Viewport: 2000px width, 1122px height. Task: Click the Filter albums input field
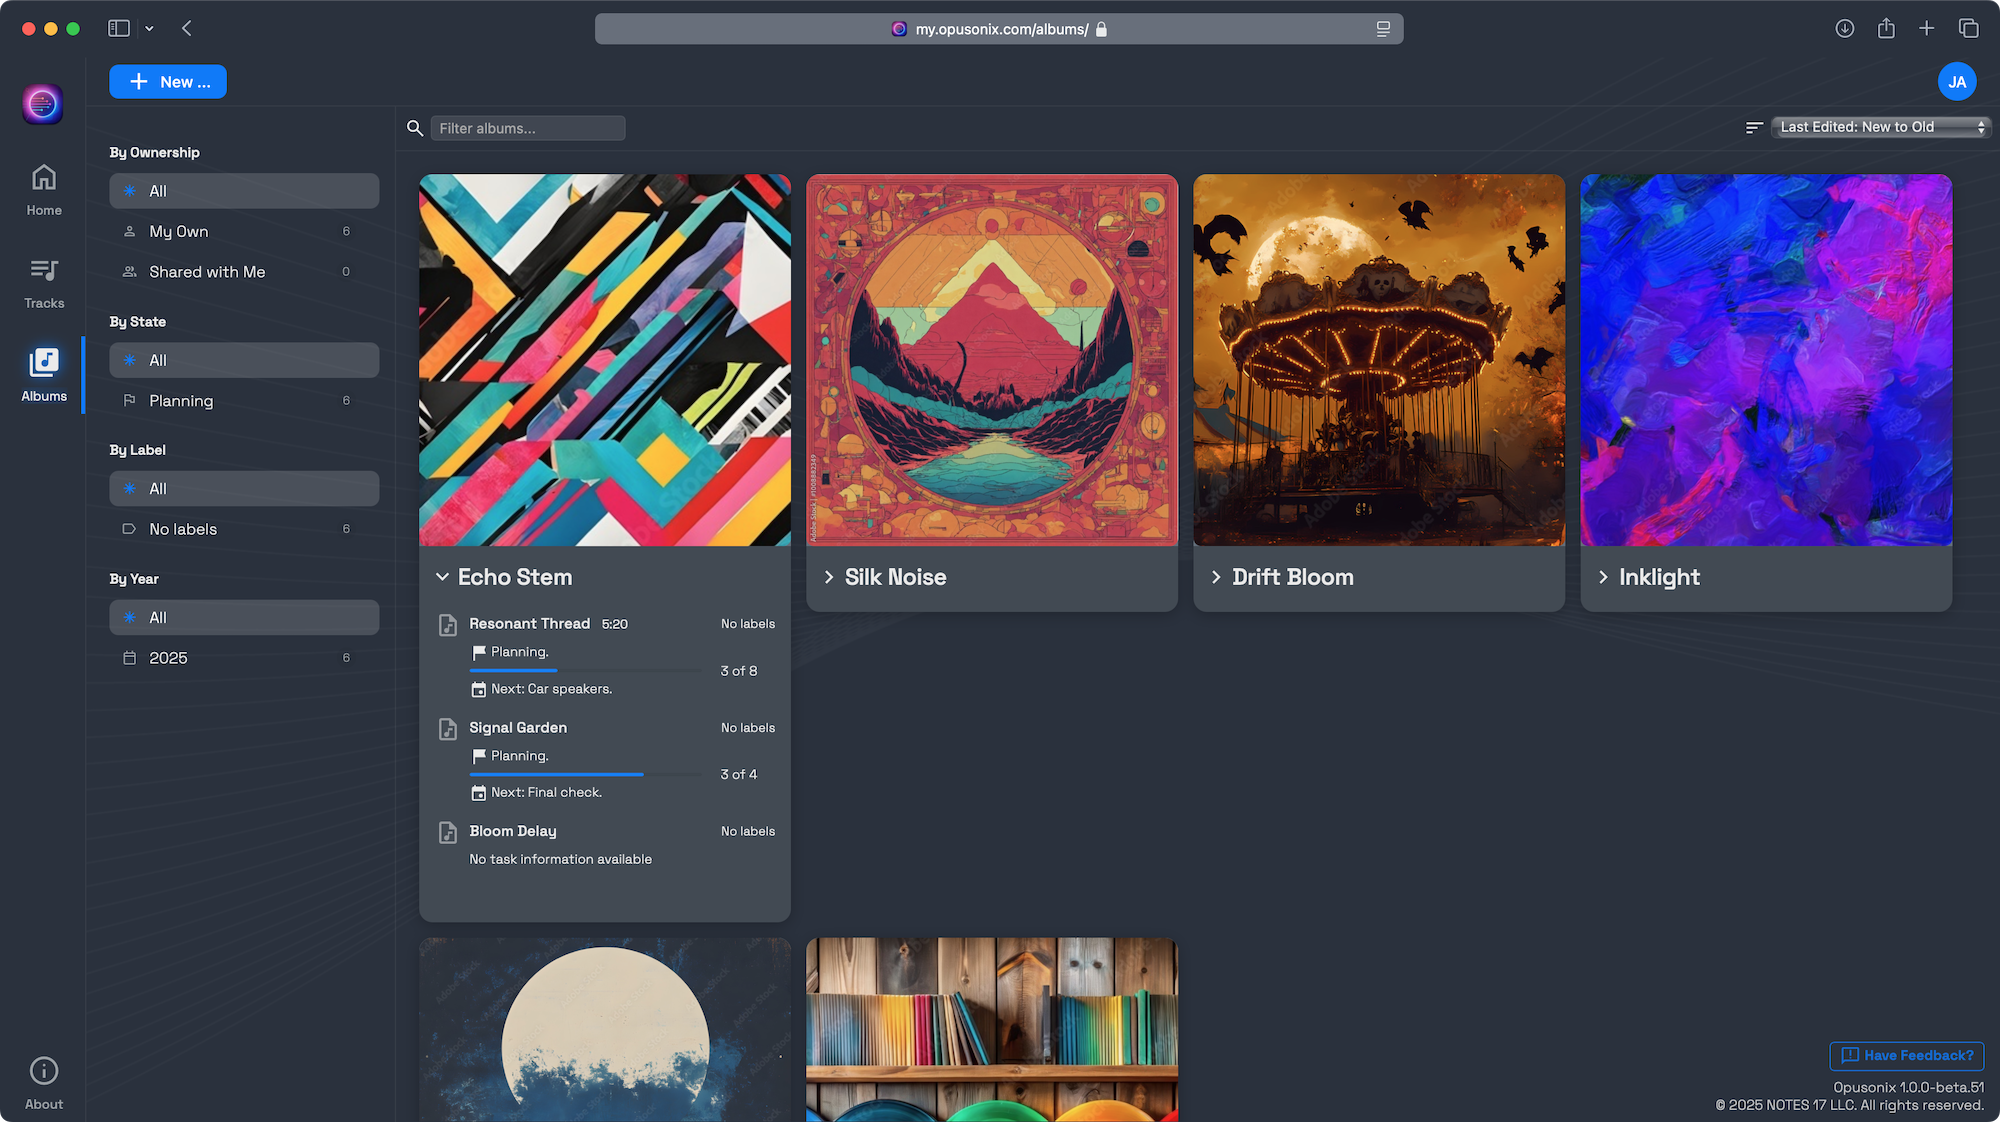click(528, 128)
